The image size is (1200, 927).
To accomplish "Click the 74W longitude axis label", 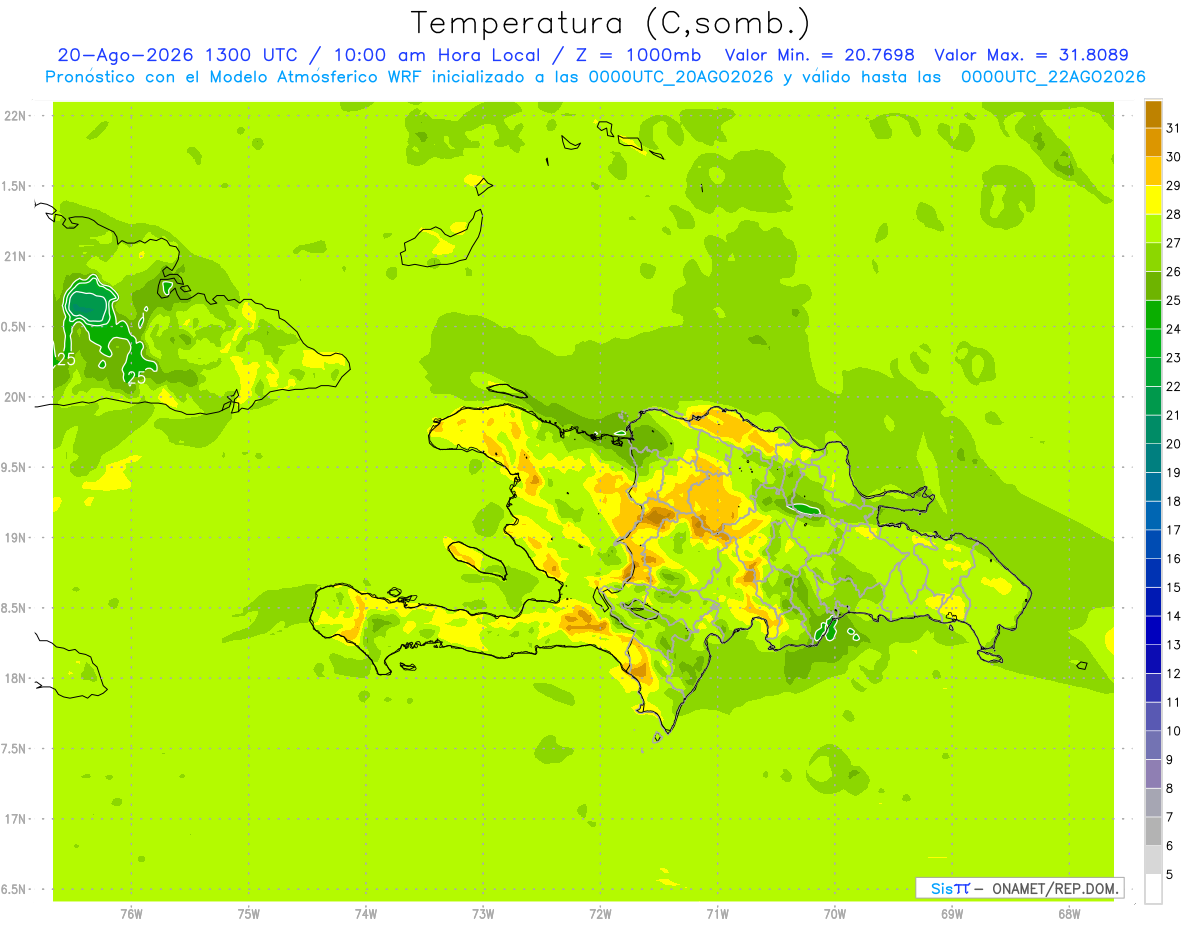I will [366, 913].
